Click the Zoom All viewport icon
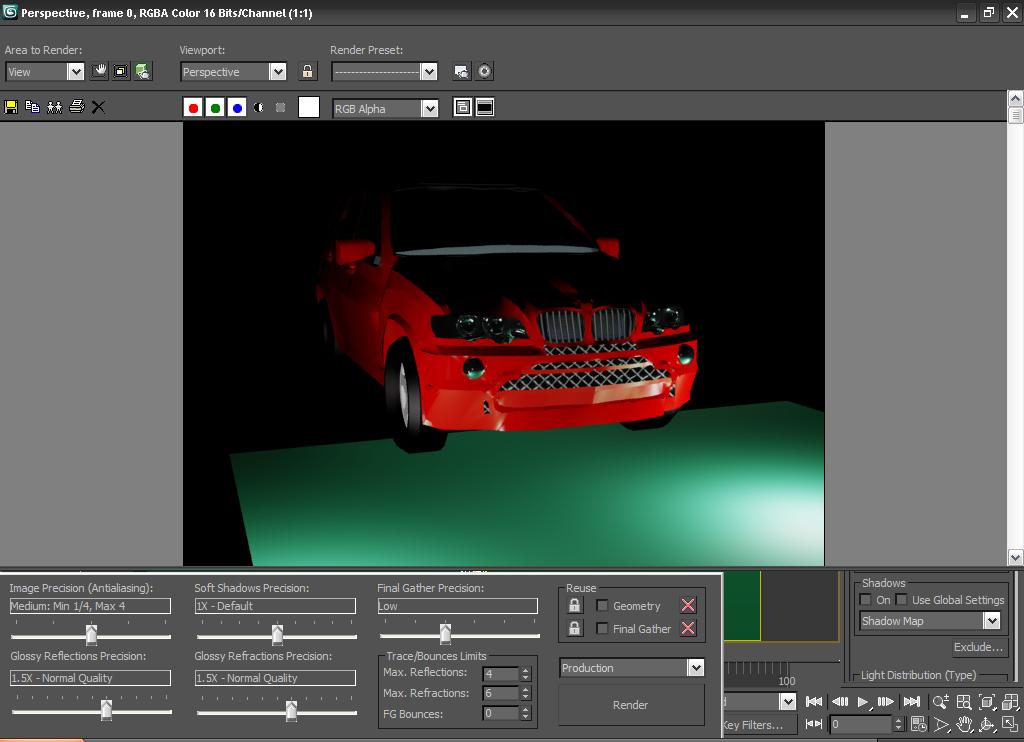This screenshot has height=742, width=1024. pos(964,702)
